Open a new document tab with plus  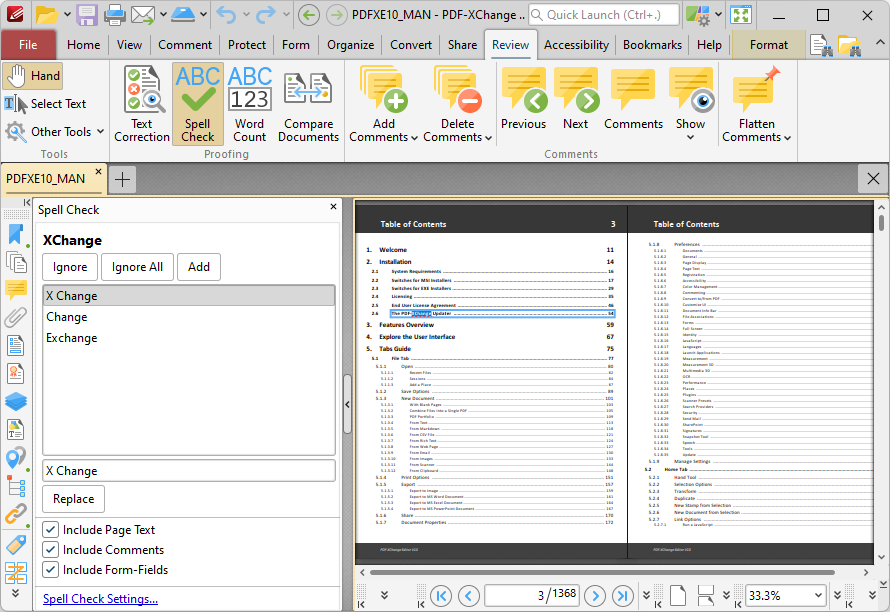click(122, 180)
